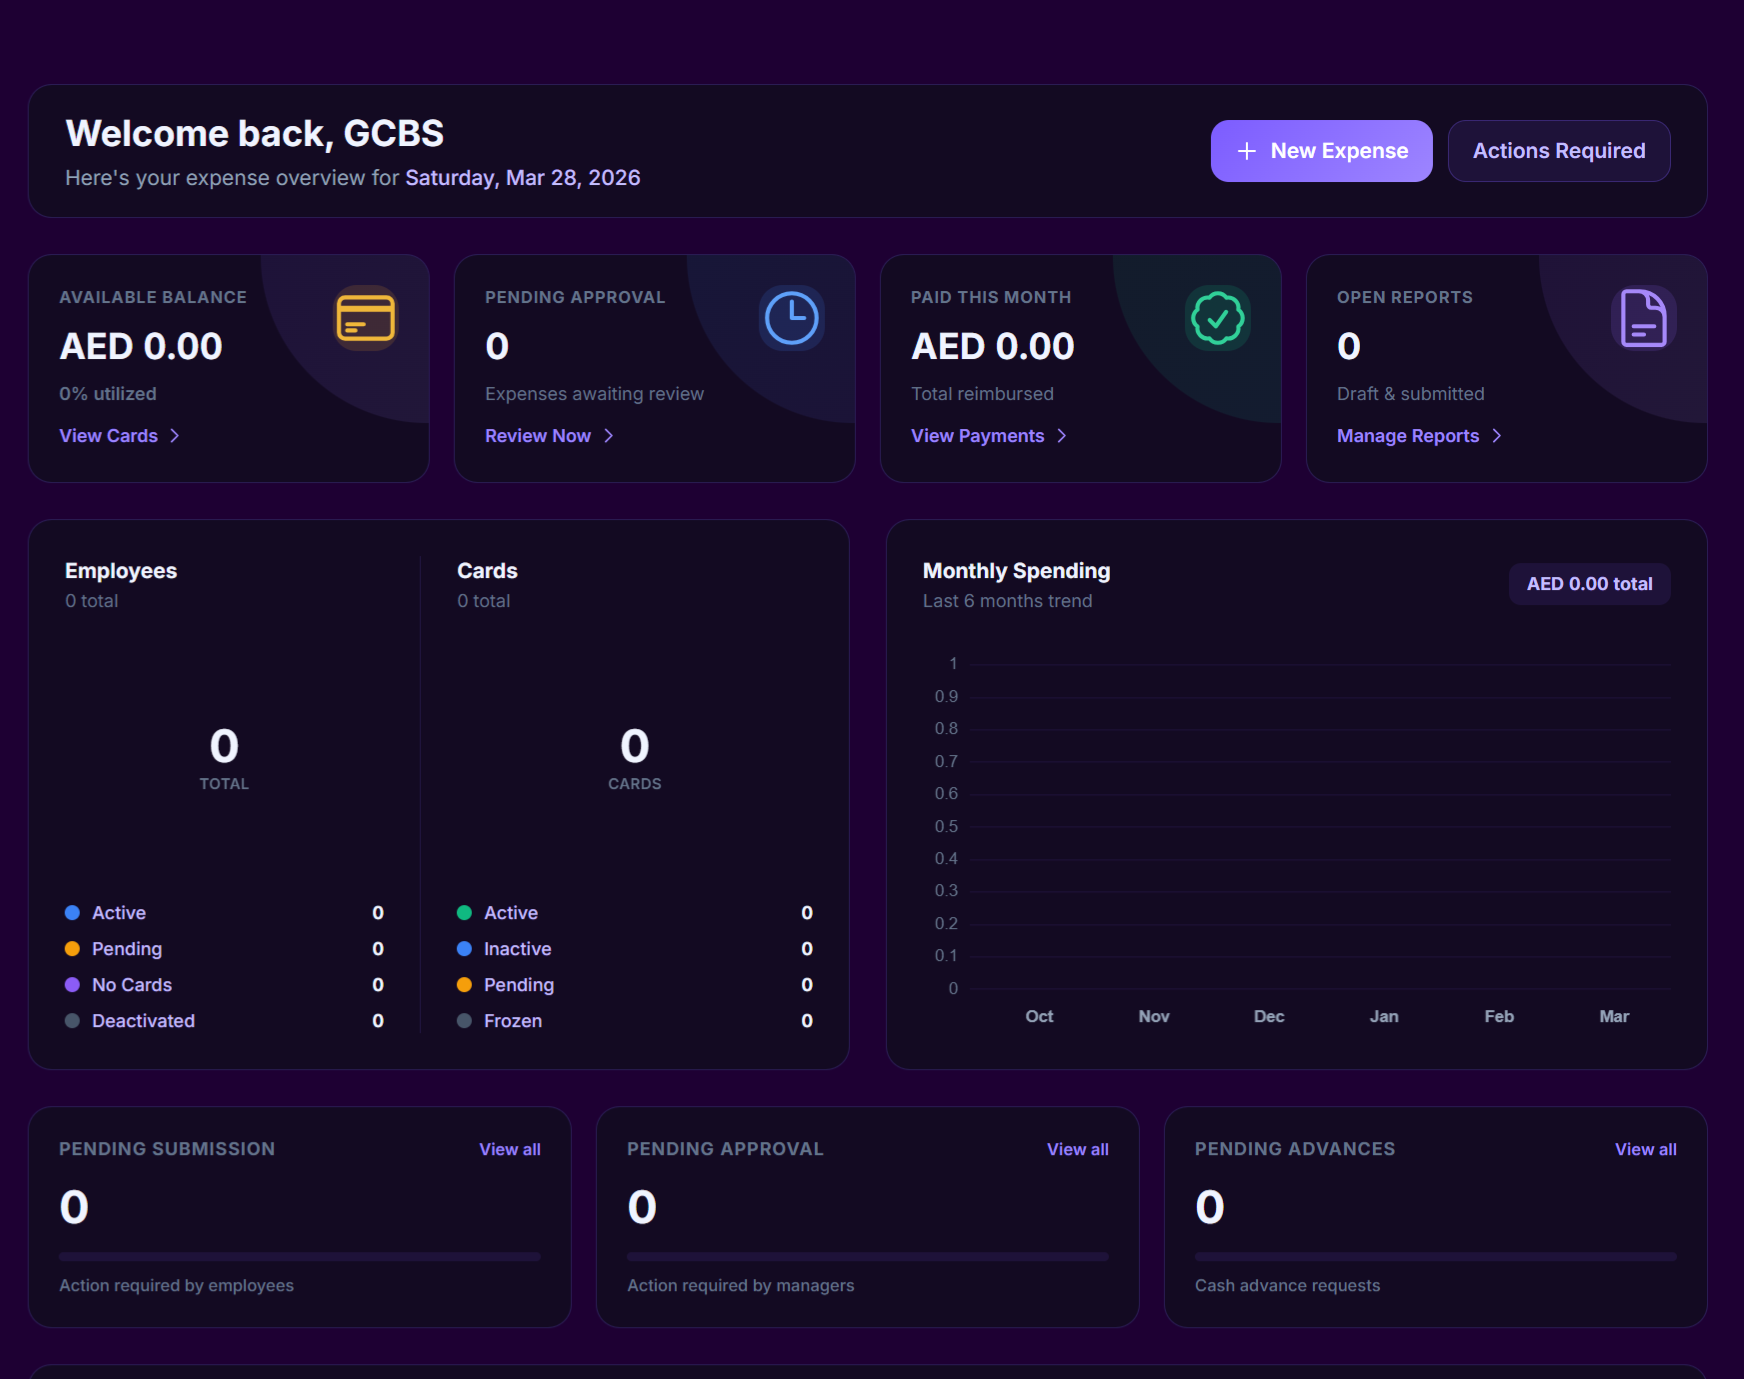The width and height of the screenshot is (1744, 1379).
Task: Click the New Expense button
Action: [1321, 150]
